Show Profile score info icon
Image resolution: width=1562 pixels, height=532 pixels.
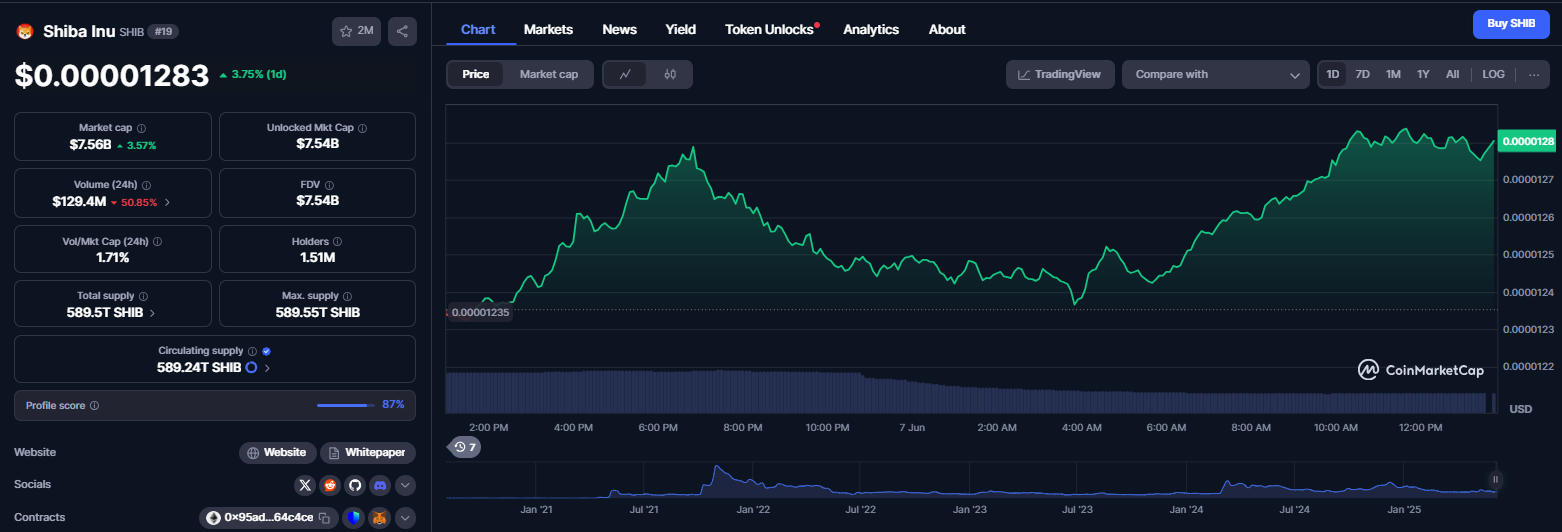click(x=94, y=406)
